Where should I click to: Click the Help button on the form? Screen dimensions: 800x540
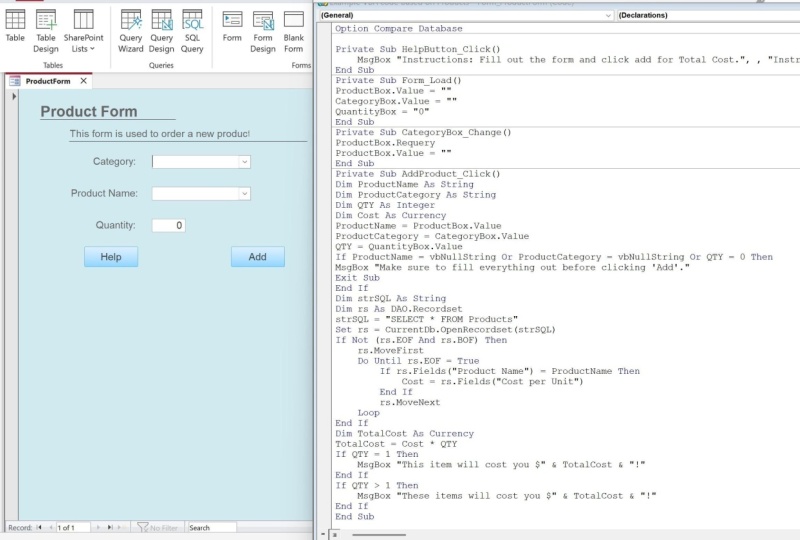click(111, 257)
